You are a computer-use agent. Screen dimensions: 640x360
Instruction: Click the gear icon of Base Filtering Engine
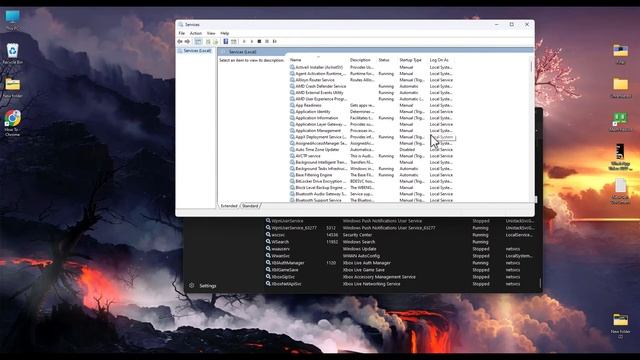tap(292, 175)
